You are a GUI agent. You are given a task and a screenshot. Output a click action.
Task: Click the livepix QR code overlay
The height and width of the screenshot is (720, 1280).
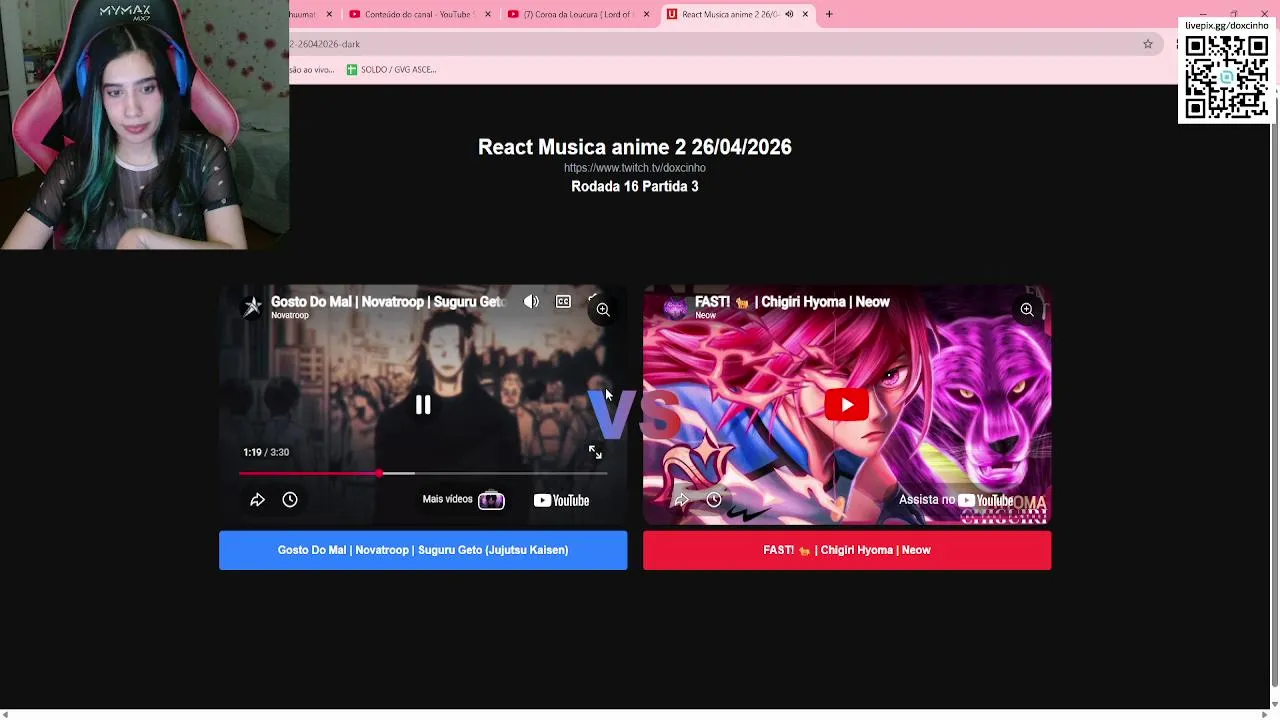pos(1226,77)
